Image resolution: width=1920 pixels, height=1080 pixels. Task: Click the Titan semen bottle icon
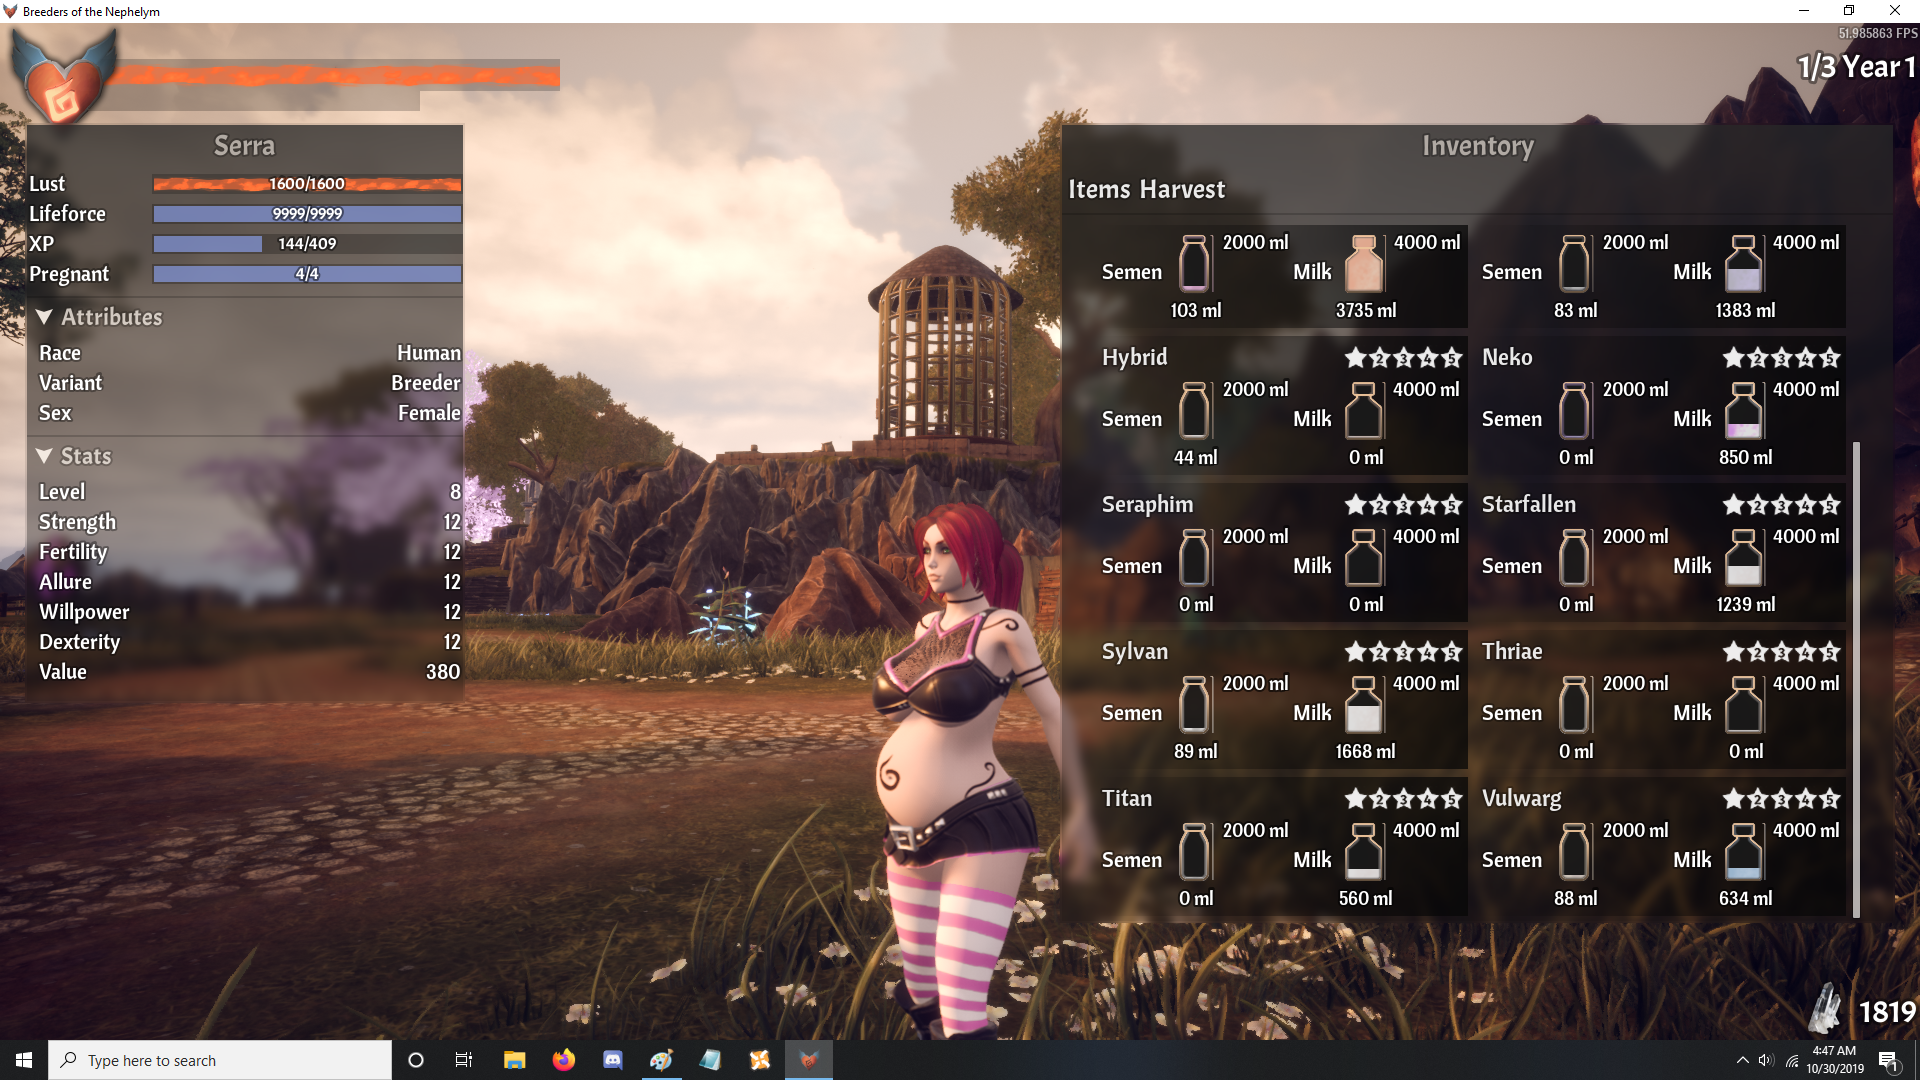[1194, 851]
